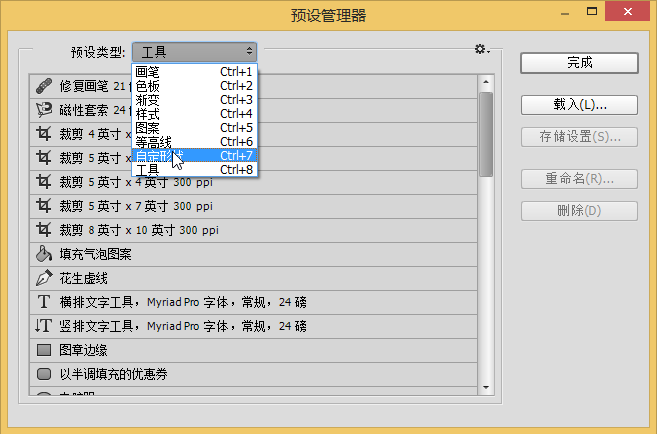Choose 等高线 from the preset type list
The height and width of the screenshot is (434, 657).
(194, 142)
